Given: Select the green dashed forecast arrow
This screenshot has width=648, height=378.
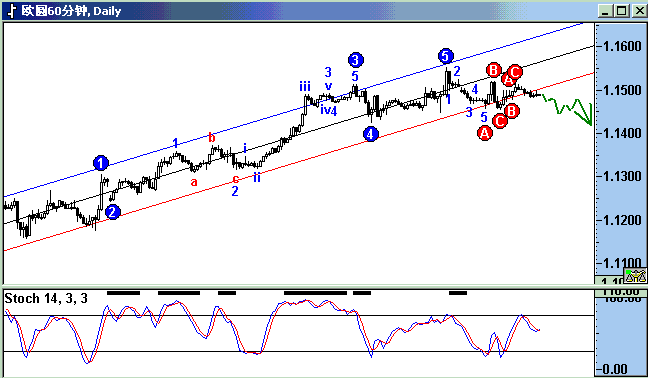Looking at the screenshot, I should (568, 109).
